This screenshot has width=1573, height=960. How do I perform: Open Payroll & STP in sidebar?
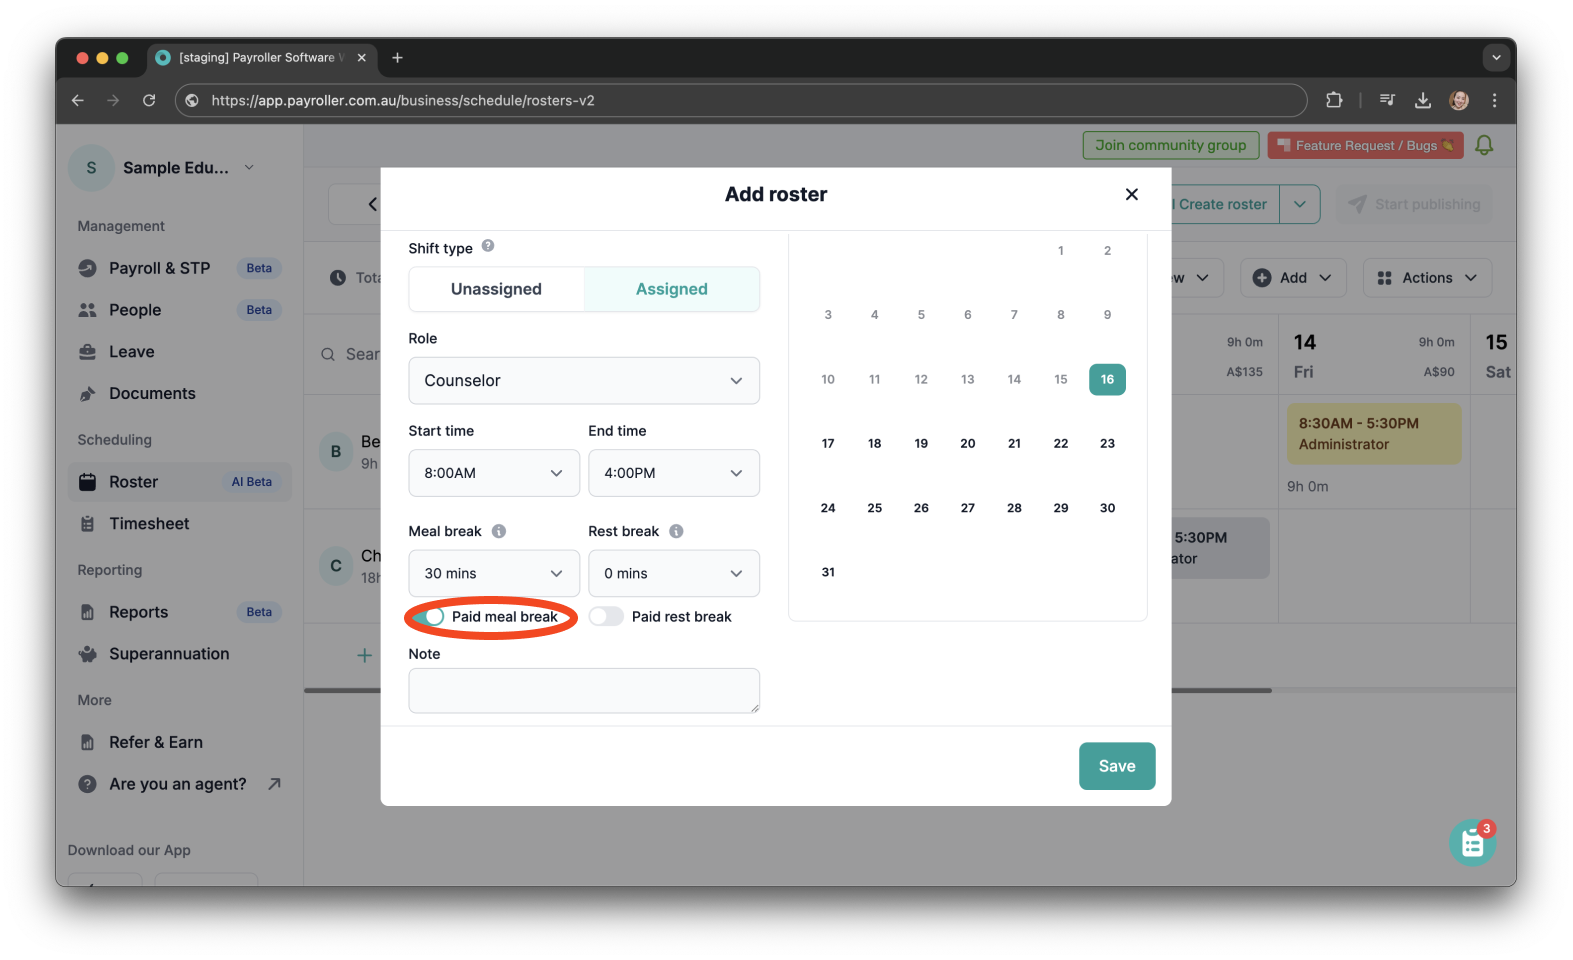pos(180,268)
